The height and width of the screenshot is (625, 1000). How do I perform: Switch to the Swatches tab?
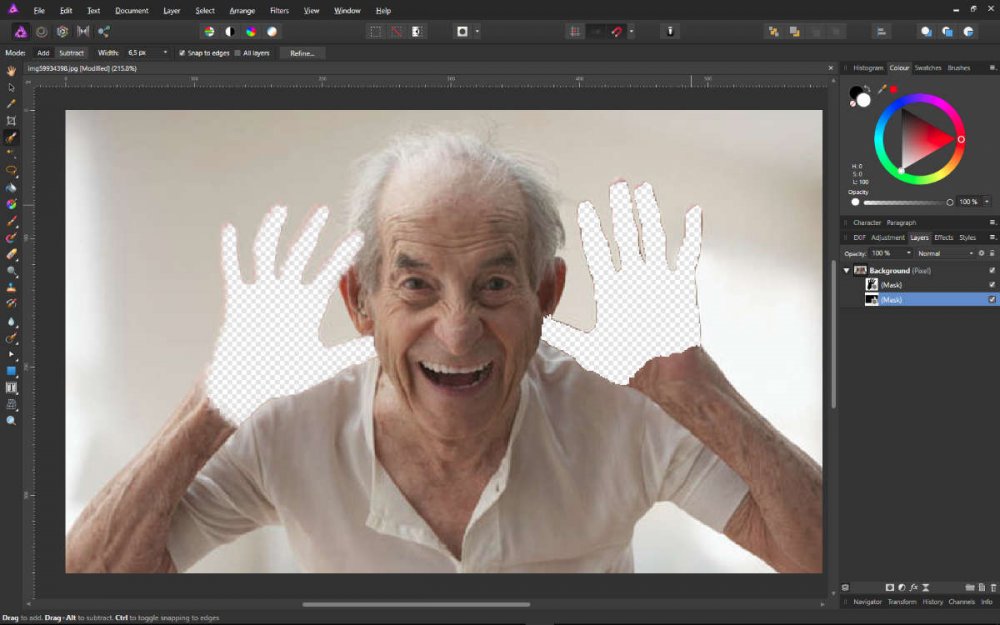click(x=927, y=68)
